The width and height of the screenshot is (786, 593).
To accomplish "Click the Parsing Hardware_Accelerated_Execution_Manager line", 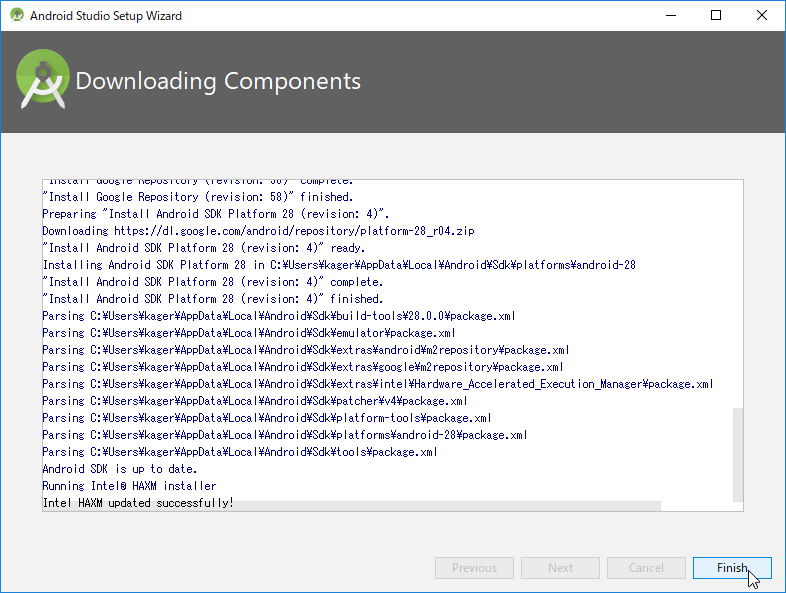I will pos(378,383).
